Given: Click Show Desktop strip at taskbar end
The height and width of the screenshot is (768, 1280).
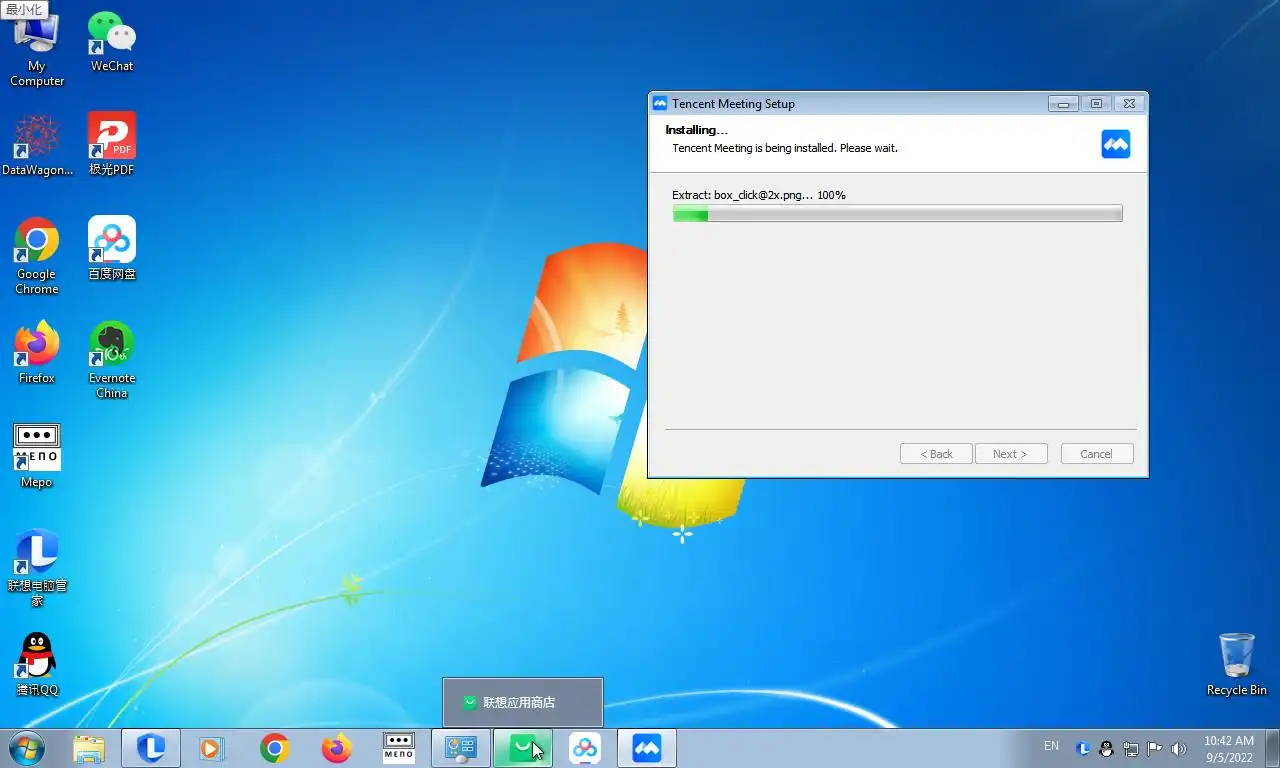Looking at the screenshot, I should (x=1273, y=748).
